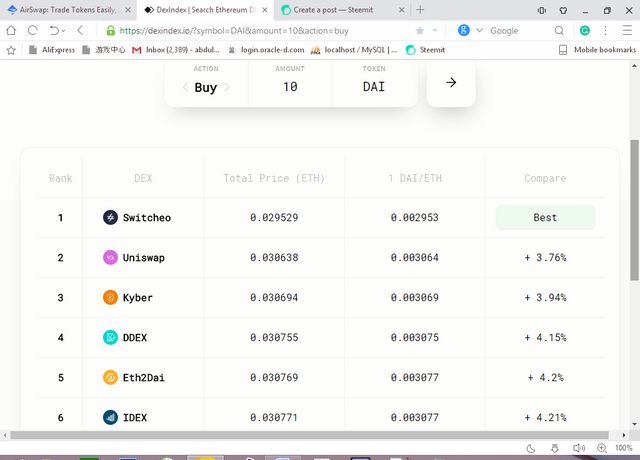
Task: Open the downloads icon in status bar
Action: pos(555,449)
